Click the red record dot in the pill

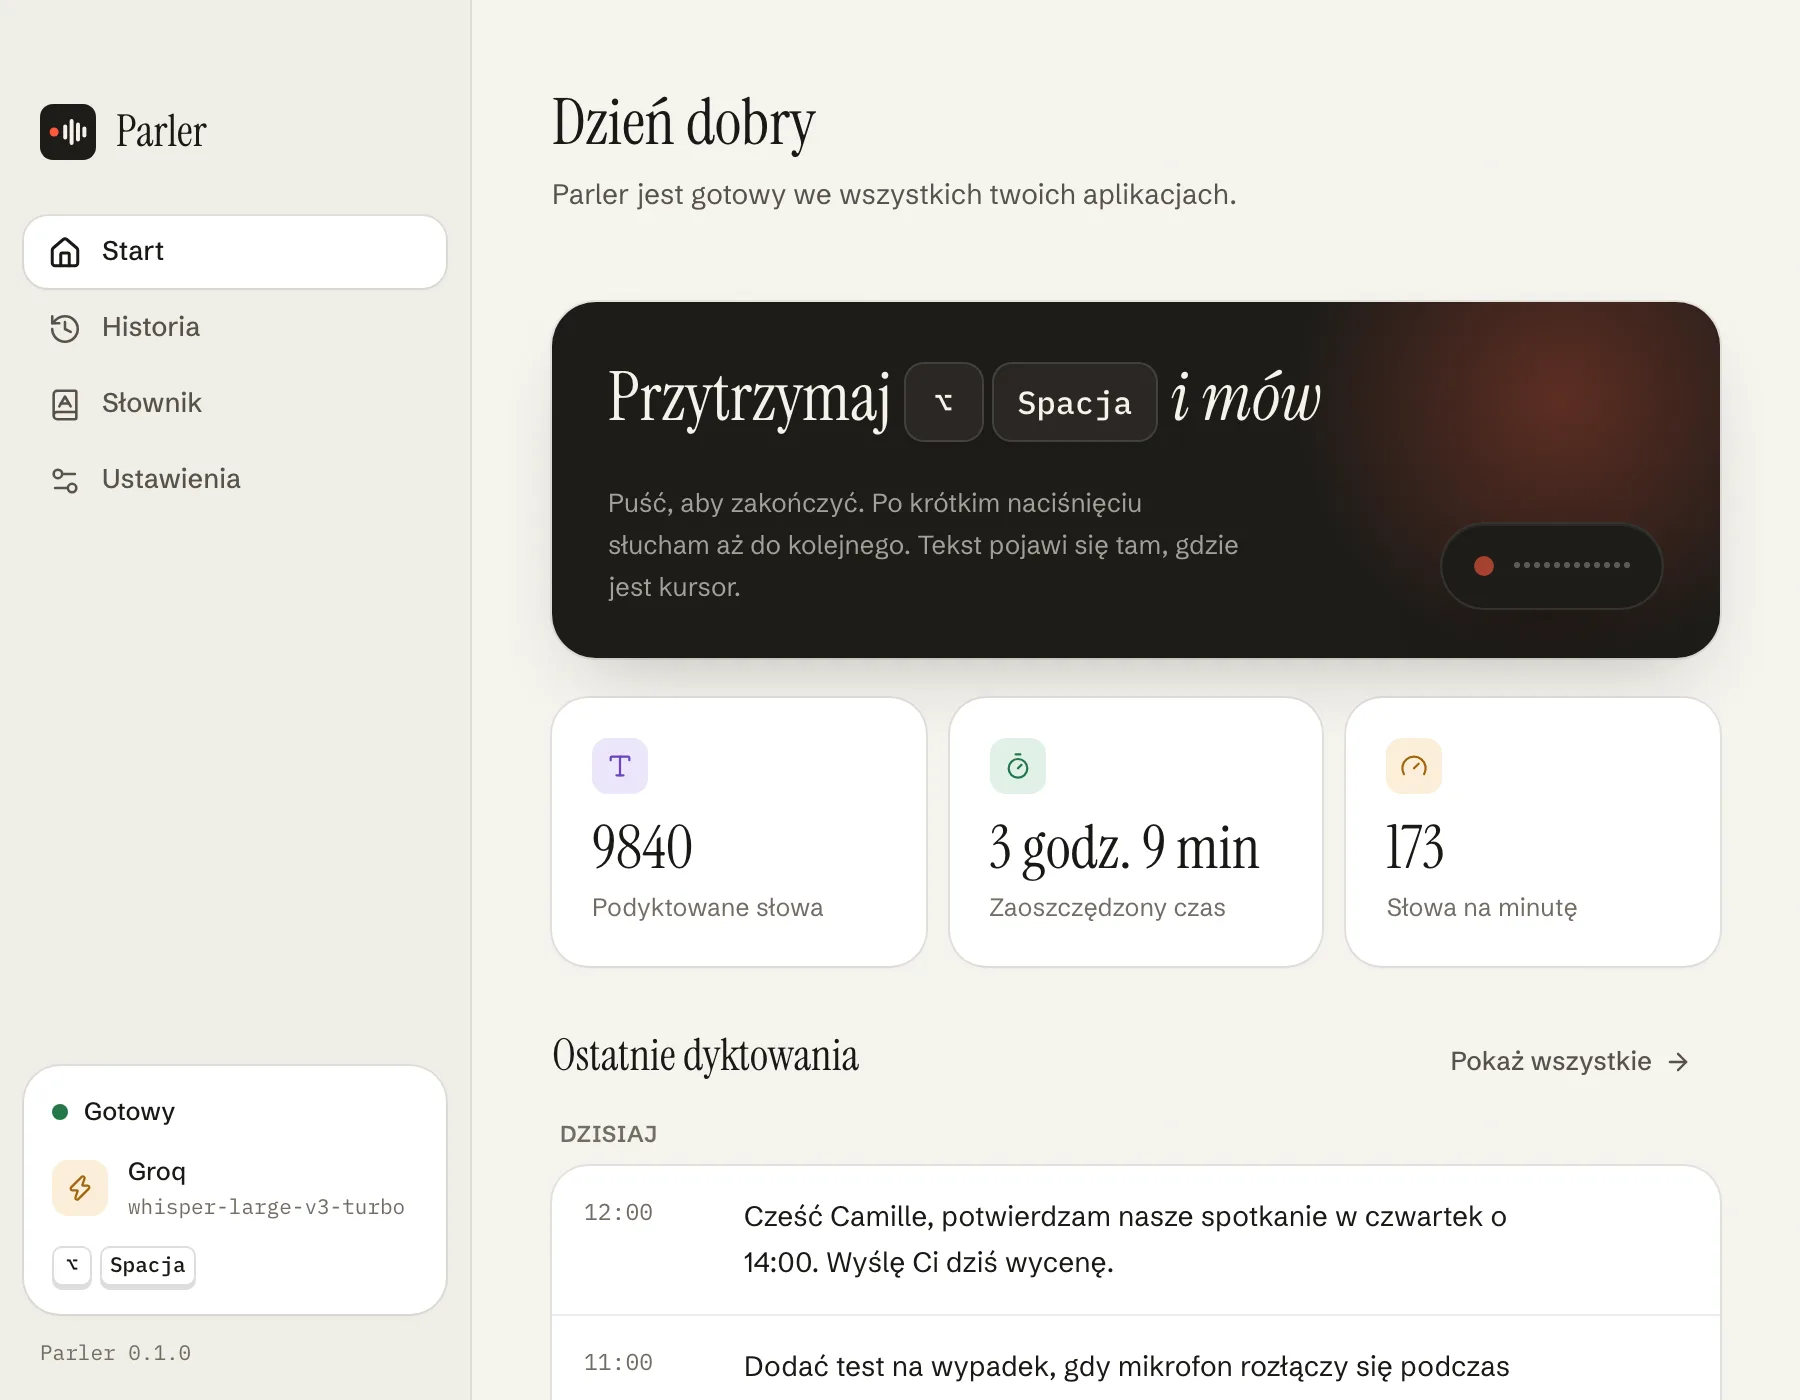coord(1484,566)
